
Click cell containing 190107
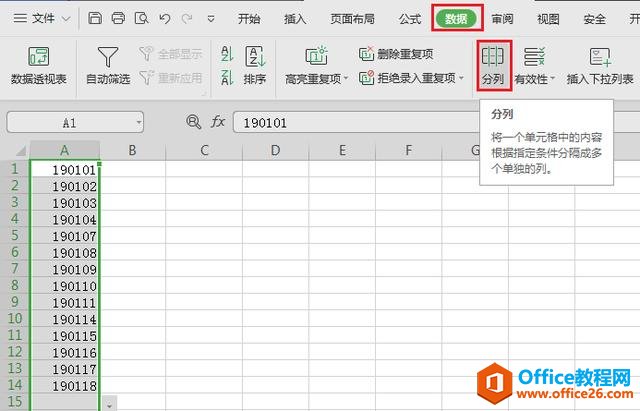65,235
